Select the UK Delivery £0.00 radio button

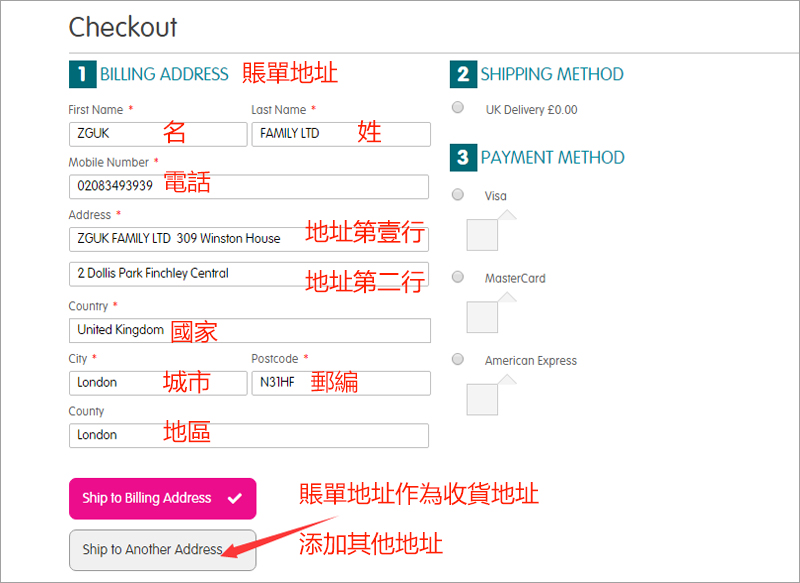tap(457, 108)
